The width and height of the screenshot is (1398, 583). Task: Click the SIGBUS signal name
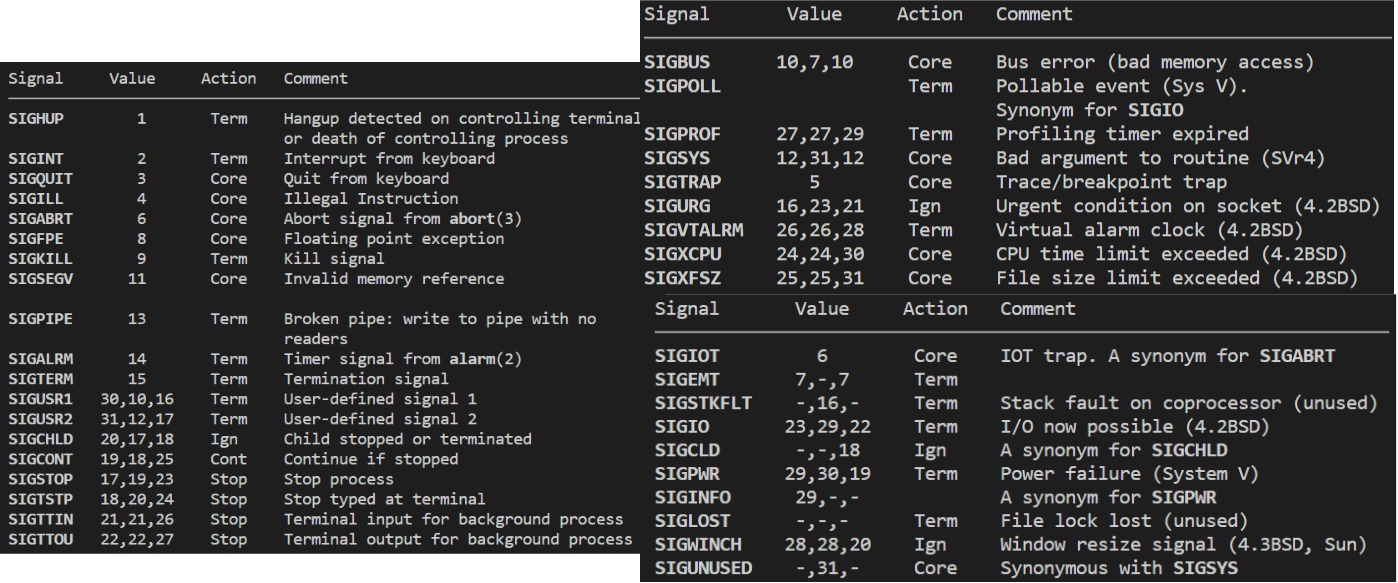(677, 61)
